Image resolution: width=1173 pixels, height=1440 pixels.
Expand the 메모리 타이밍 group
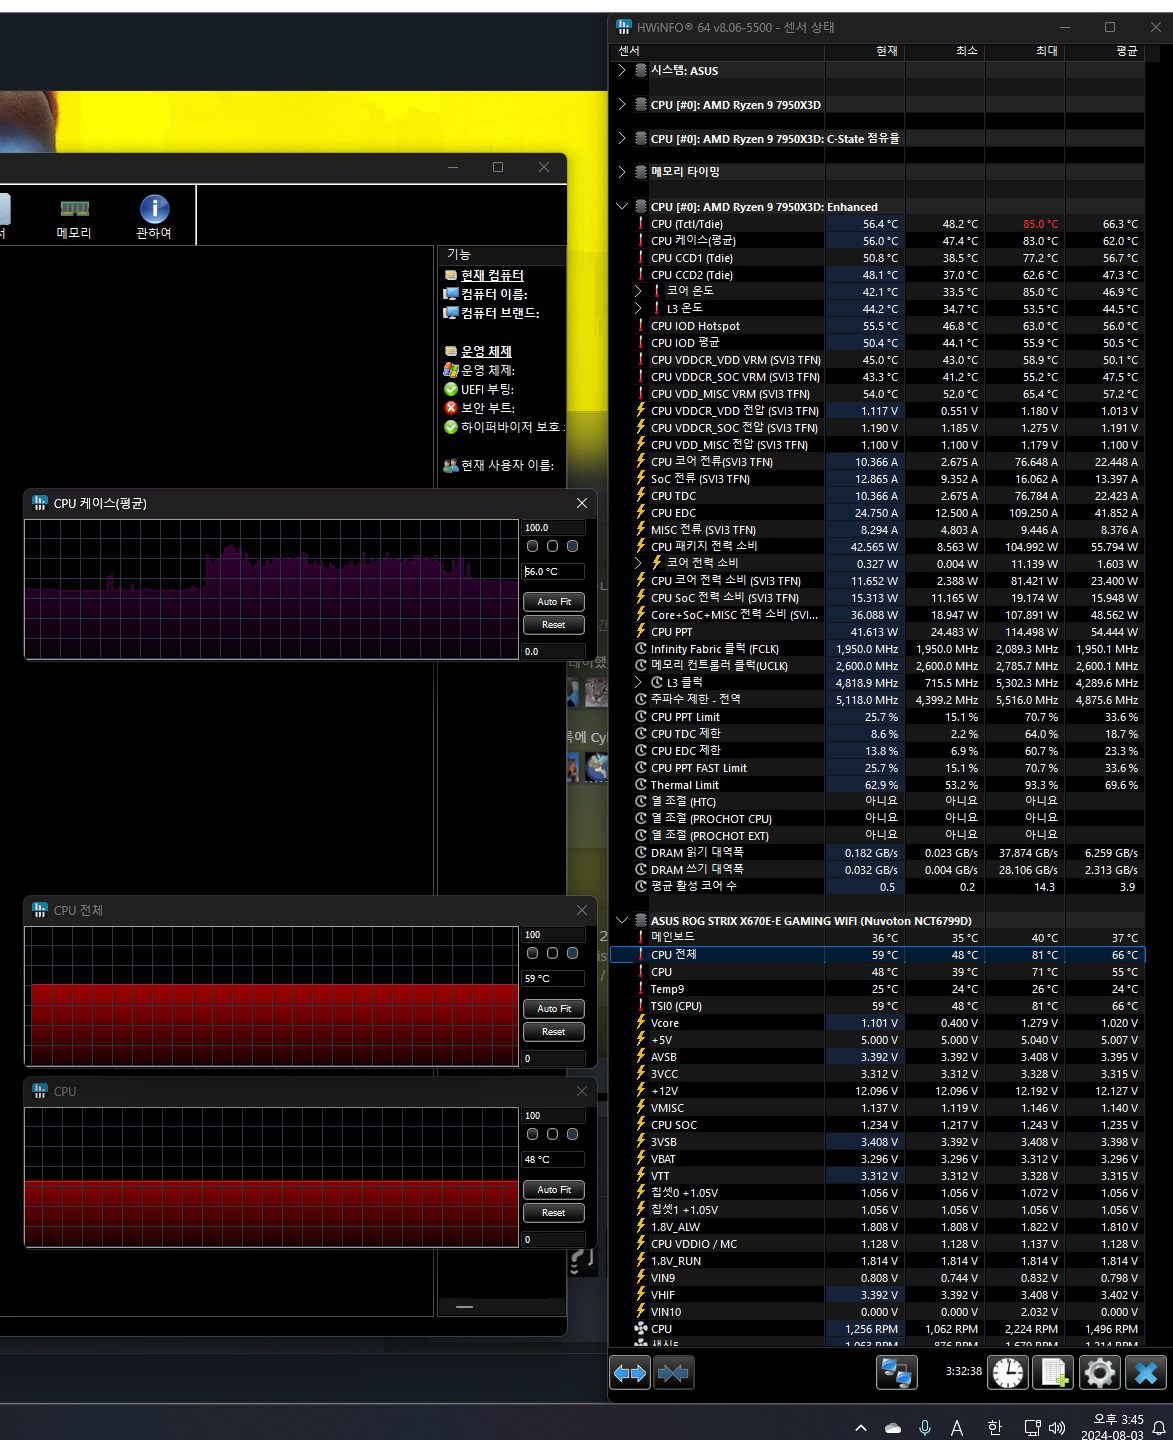(x=622, y=172)
